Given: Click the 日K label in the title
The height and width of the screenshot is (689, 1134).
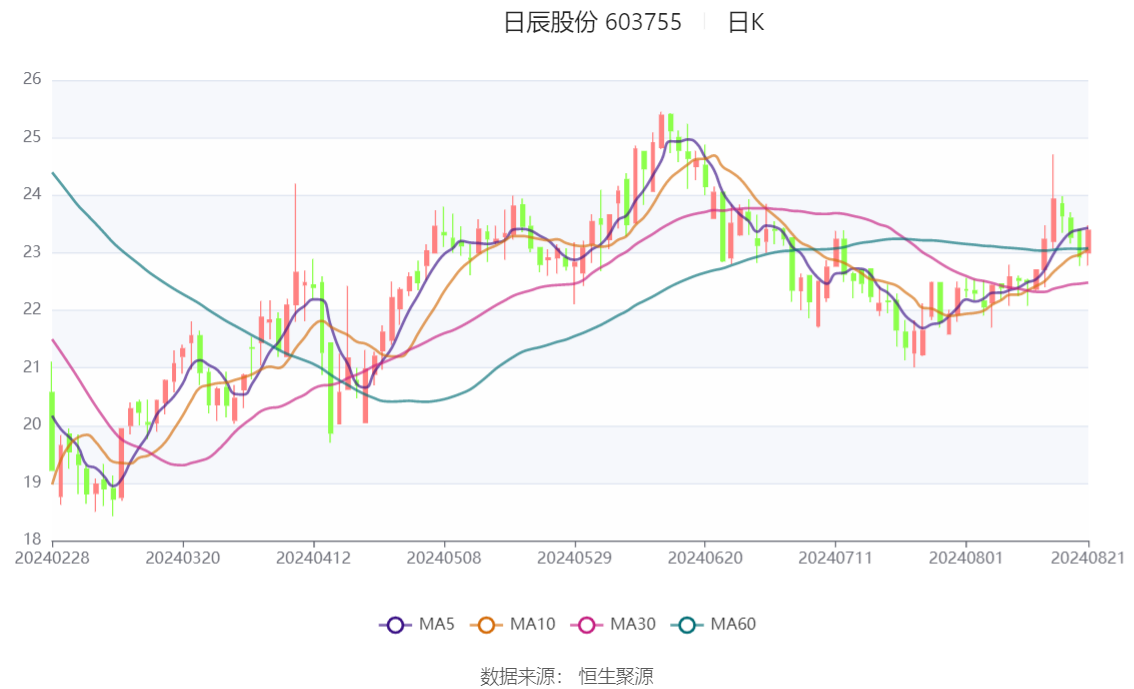Looking at the screenshot, I should pyautogui.click(x=746, y=22).
